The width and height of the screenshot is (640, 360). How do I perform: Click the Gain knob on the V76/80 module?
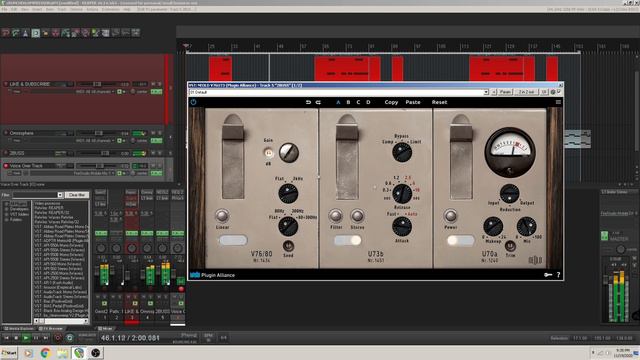pos(289,153)
